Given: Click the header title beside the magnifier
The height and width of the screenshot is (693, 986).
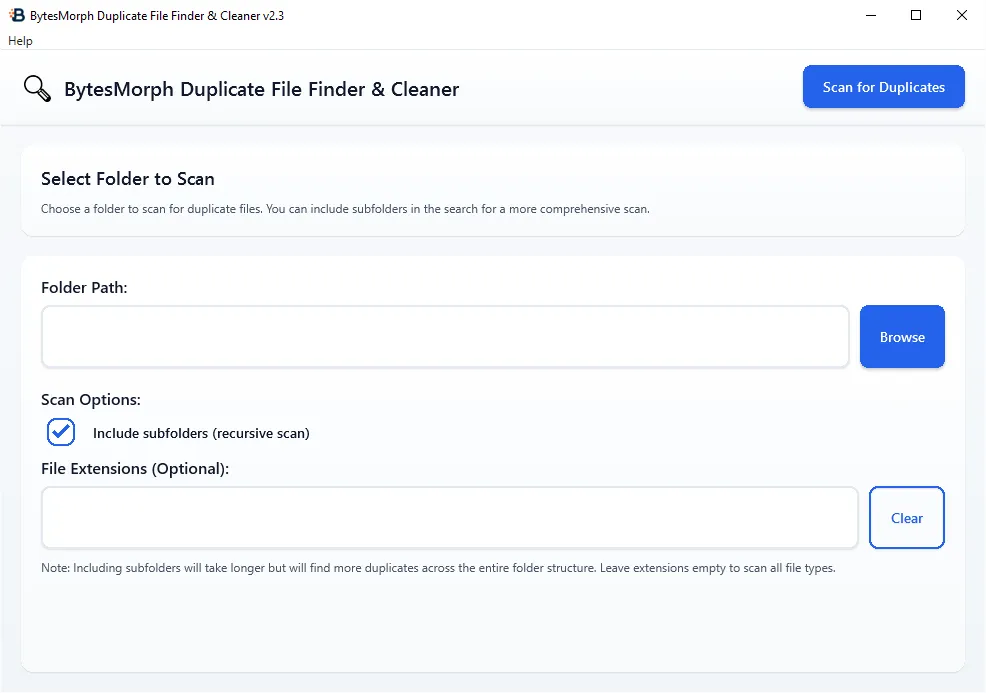Looking at the screenshot, I should pos(261,89).
